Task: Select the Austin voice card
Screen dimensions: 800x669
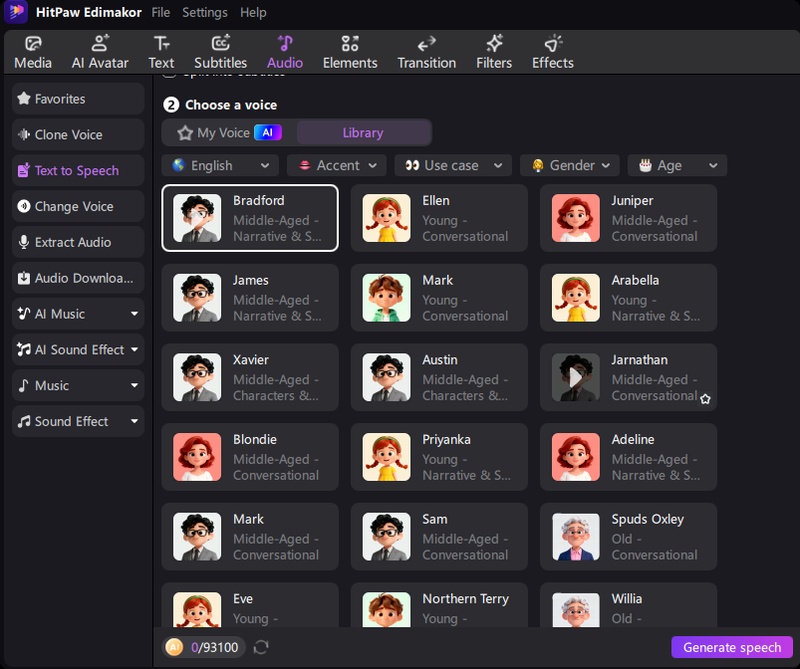Action: tap(439, 377)
